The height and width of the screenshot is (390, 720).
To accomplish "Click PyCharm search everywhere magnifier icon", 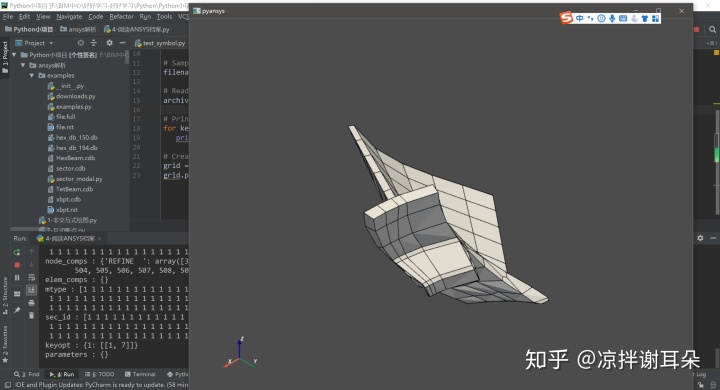I will tap(712, 29).
